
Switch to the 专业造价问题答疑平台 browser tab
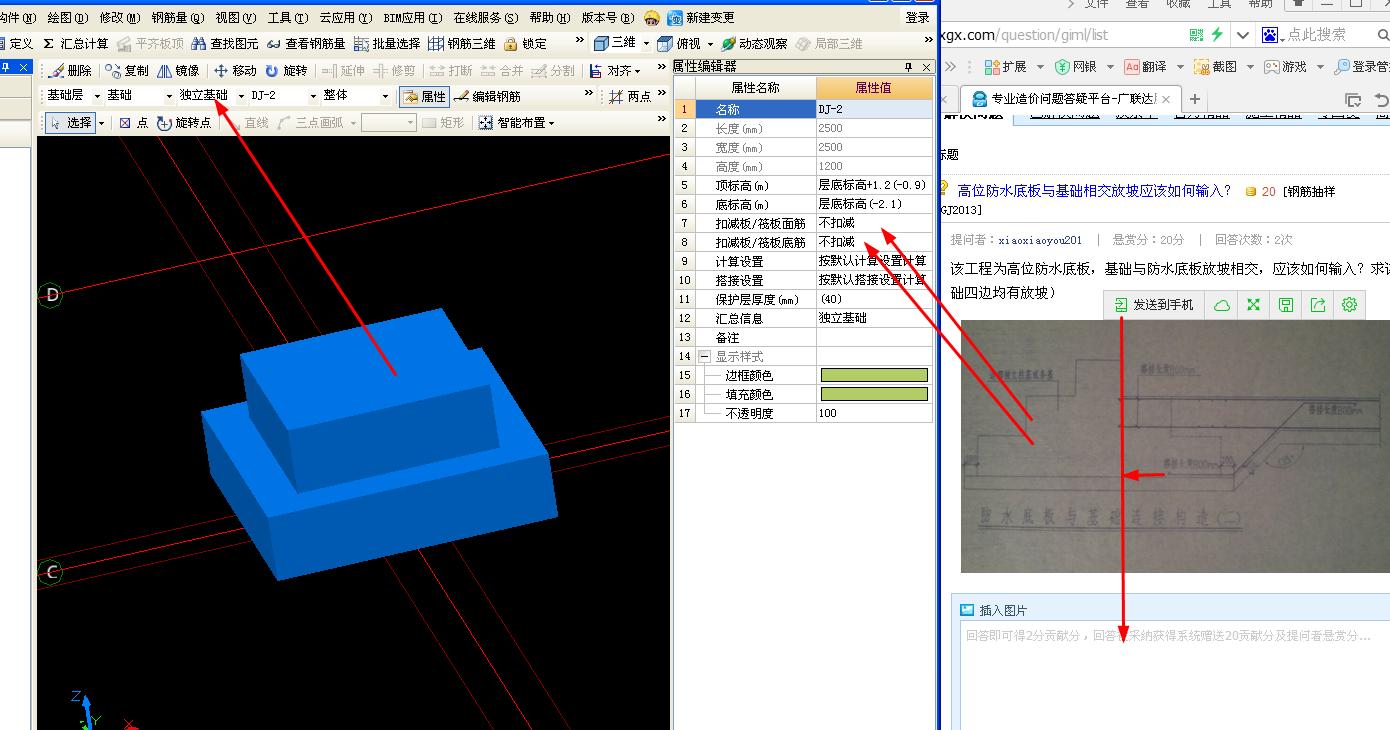pos(1072,99)
